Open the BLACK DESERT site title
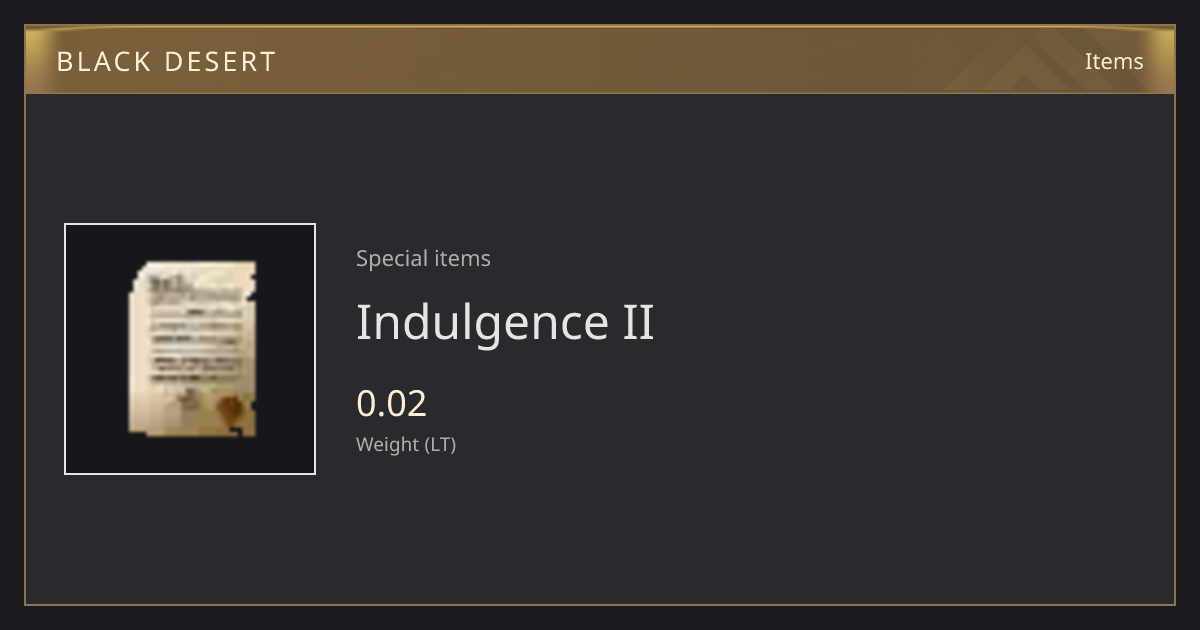1200x630 pixels. point(166,62)
